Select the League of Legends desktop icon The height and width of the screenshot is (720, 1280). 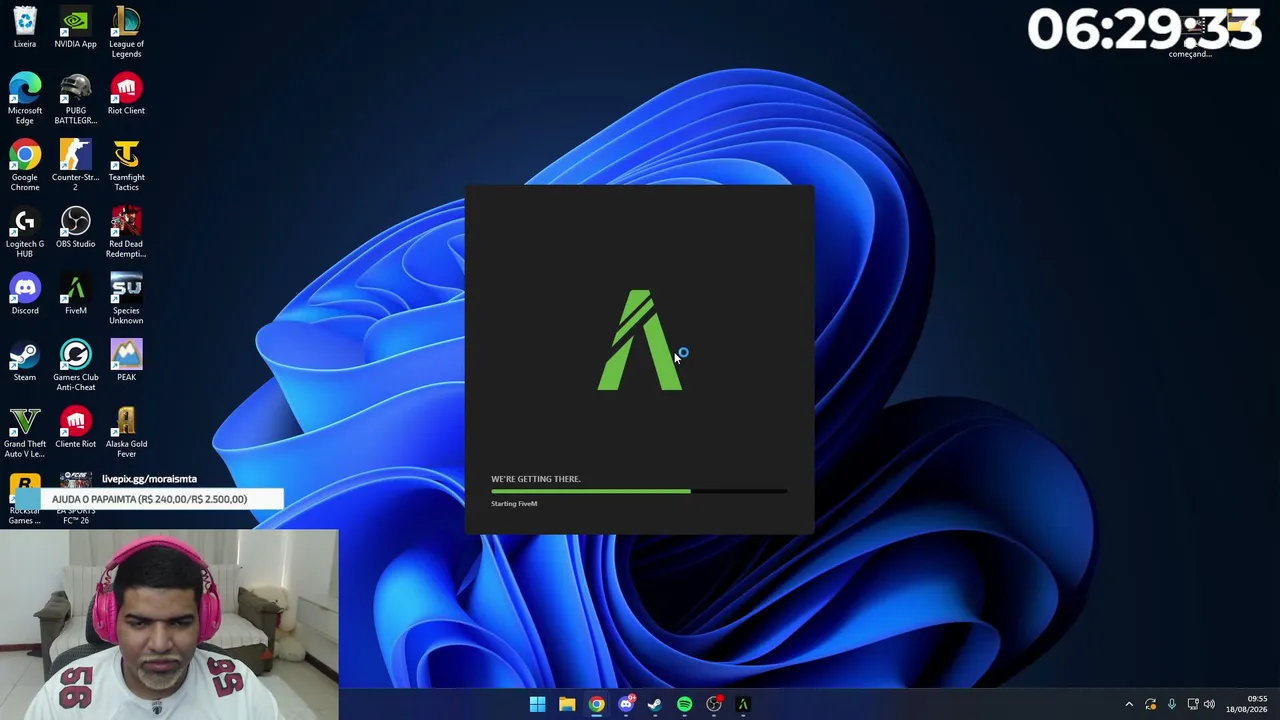[x=126, y=32]
